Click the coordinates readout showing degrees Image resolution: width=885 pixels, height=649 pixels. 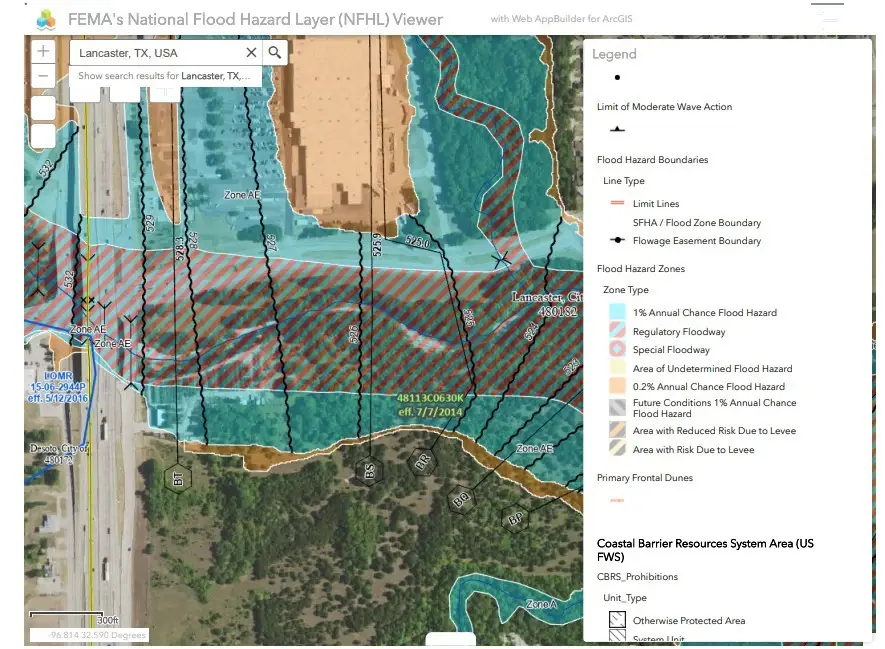90,635
